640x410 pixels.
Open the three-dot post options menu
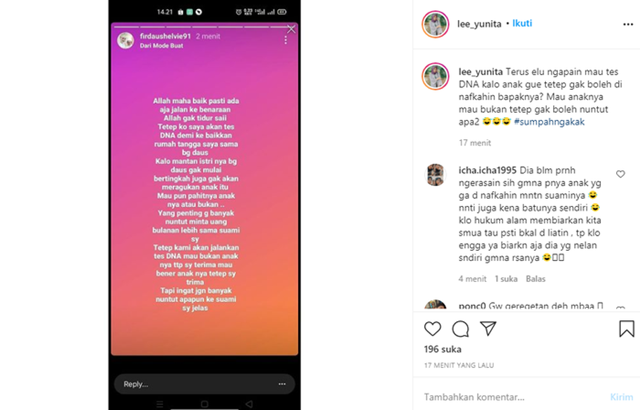[628, 24]
